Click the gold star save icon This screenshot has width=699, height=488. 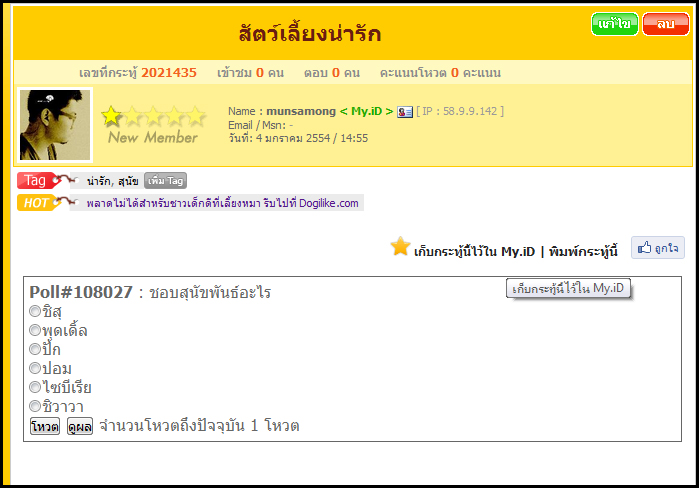(x=400, y=247)
